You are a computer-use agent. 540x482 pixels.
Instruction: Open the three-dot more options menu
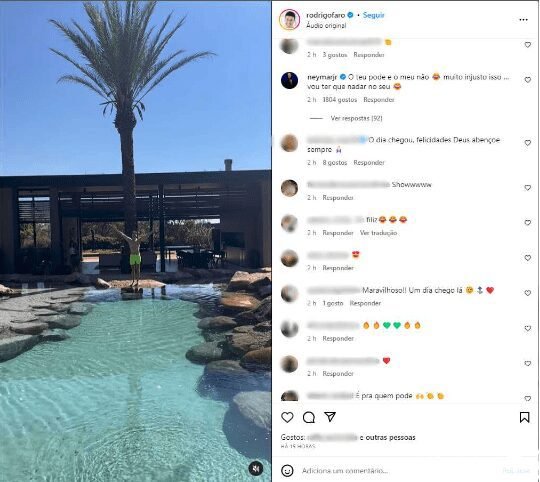[x=523, y=20]
